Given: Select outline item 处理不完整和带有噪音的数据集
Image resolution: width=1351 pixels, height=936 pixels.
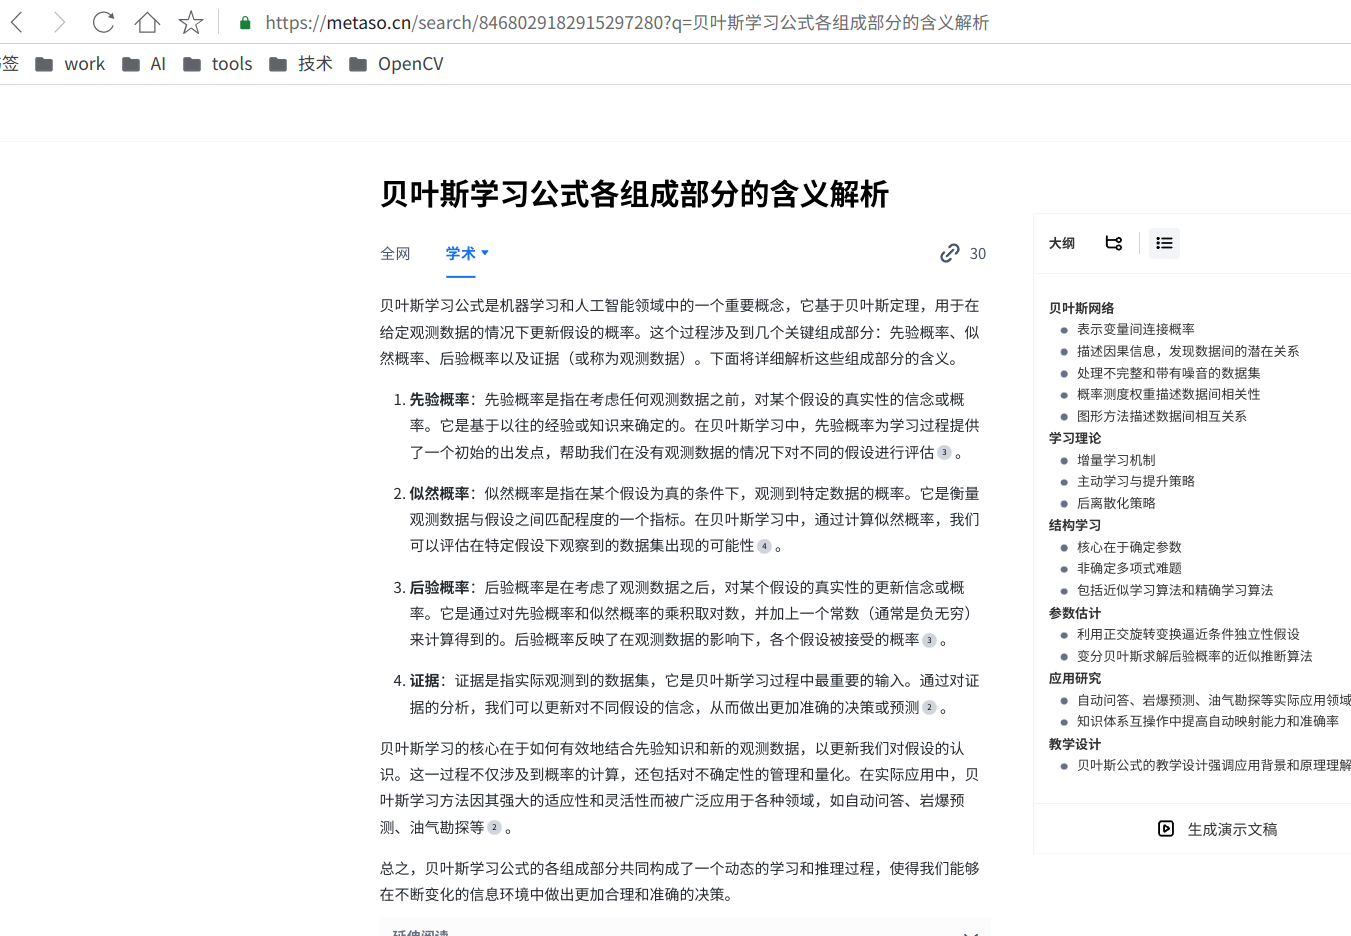Looking at the screenshot, I should pos(1168,373).
